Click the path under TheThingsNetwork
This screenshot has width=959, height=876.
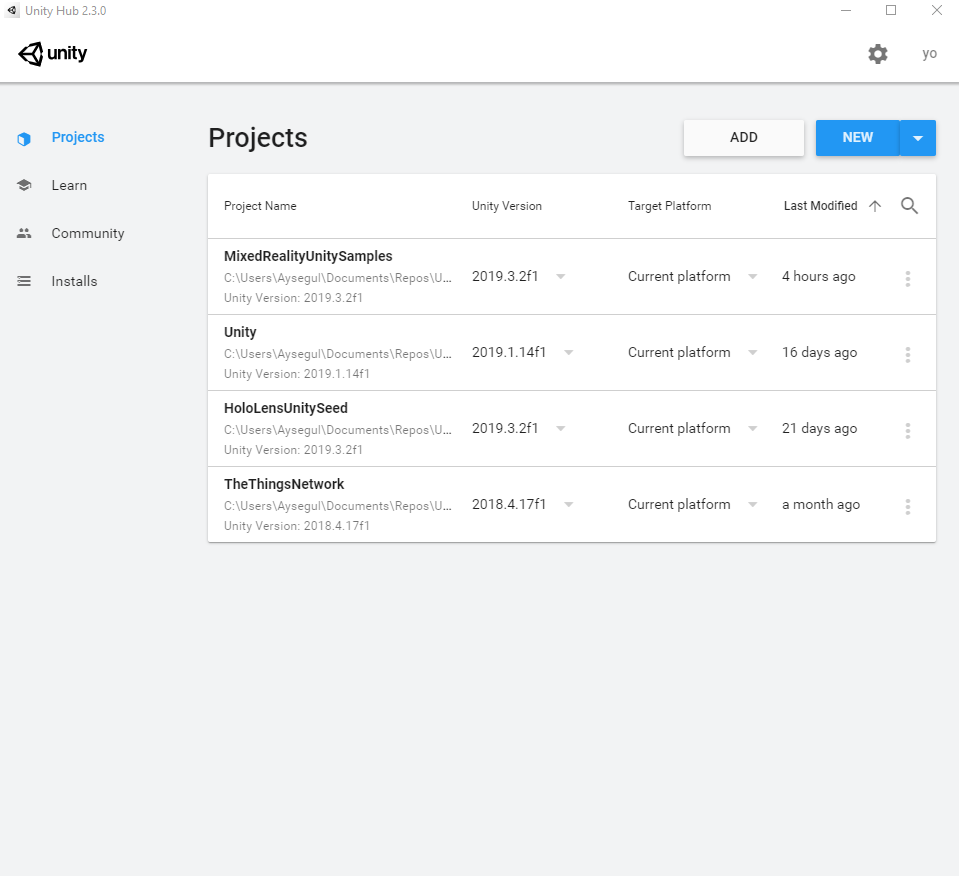pos(338,506)
